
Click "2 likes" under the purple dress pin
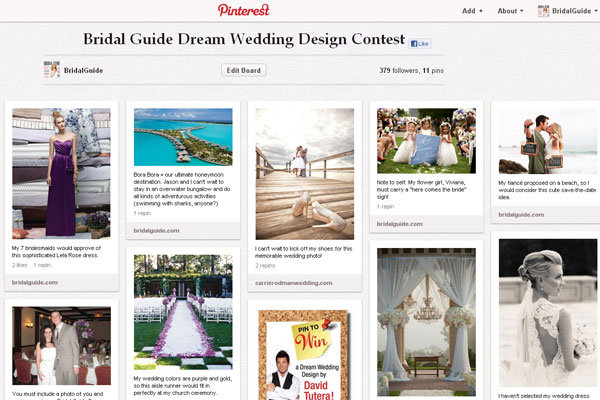pos(20,265)
